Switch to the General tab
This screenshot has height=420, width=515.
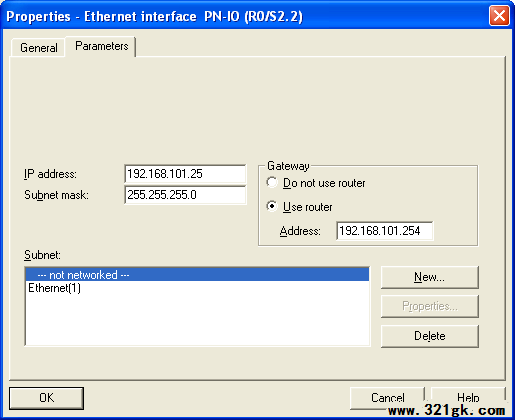point(38,48)
